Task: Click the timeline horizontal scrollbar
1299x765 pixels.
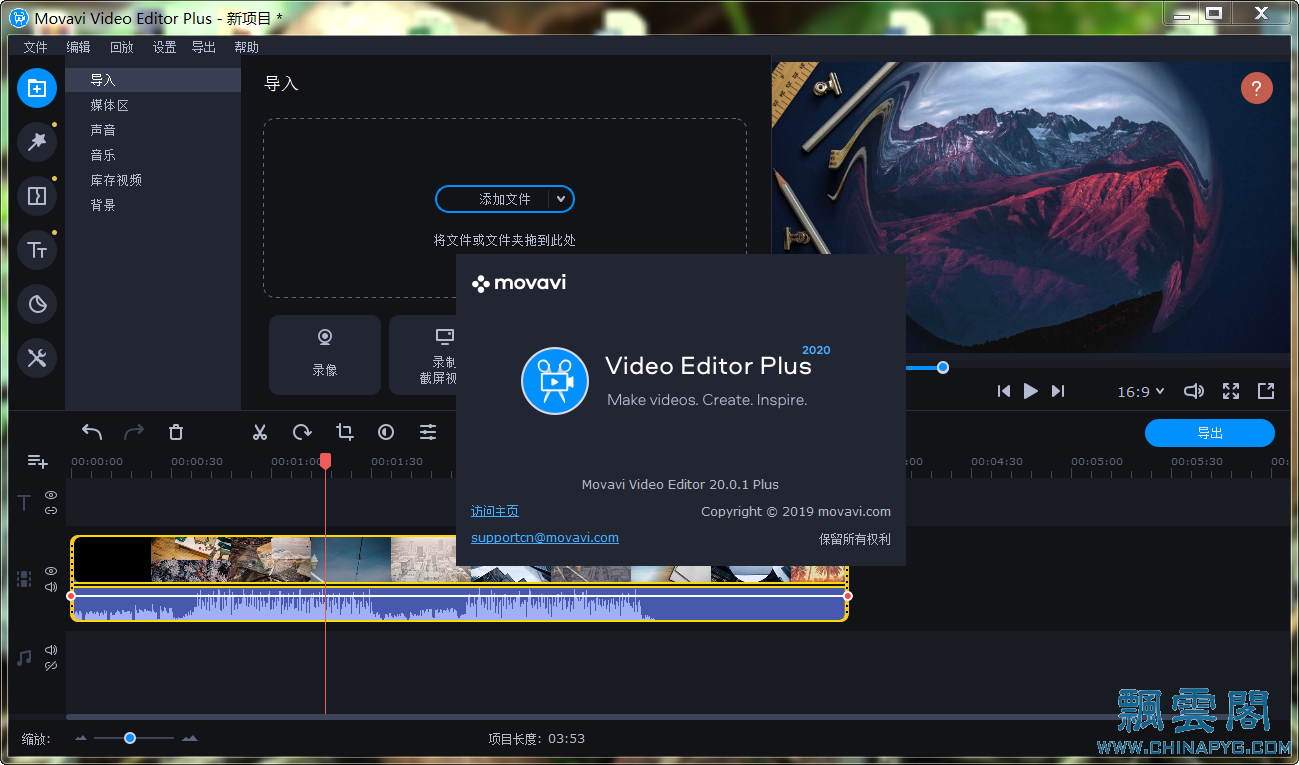Action: [677, 717]
